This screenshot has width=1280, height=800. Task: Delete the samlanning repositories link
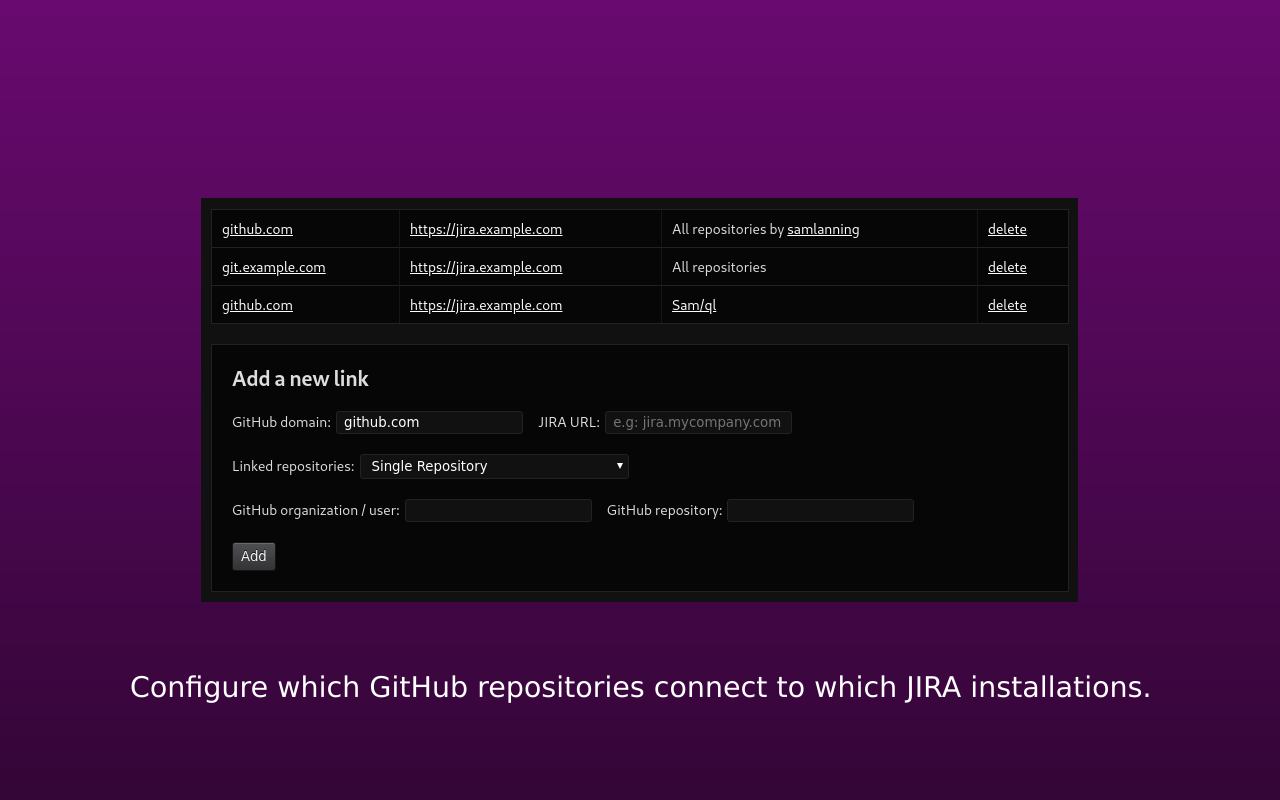click(1007, 229)
